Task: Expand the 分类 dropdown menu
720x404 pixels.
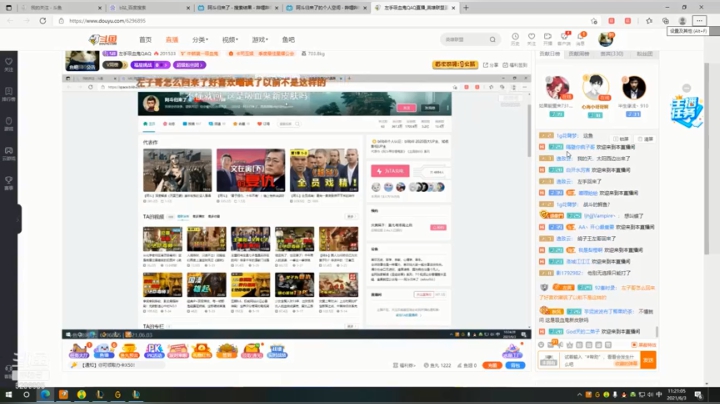Action: point(200,40)
